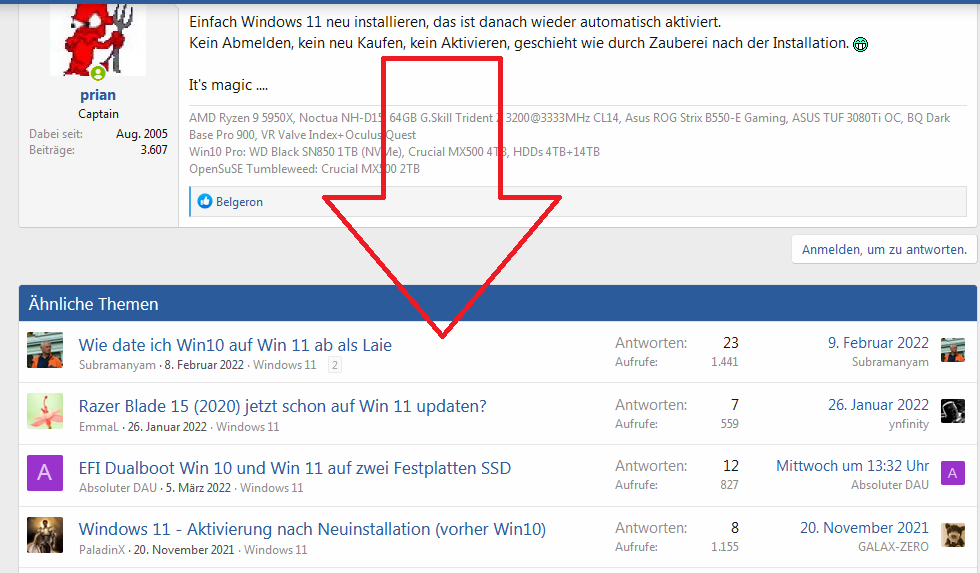Screen dimensions: 980x573
Task: Open the Subramanyam author link under the first thread
Action: [x=117, y=365]
